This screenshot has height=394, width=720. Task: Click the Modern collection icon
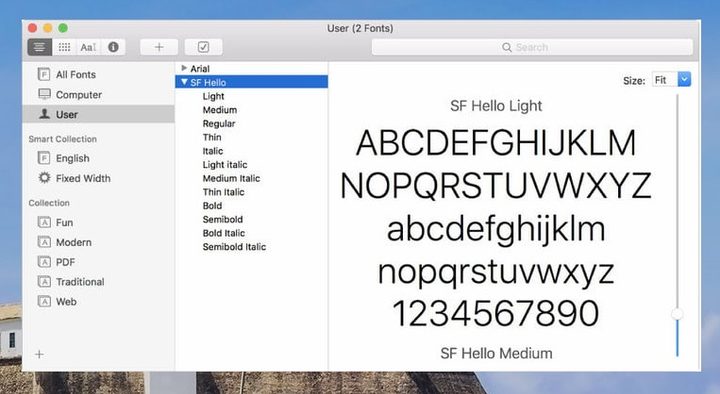[44, 242]
